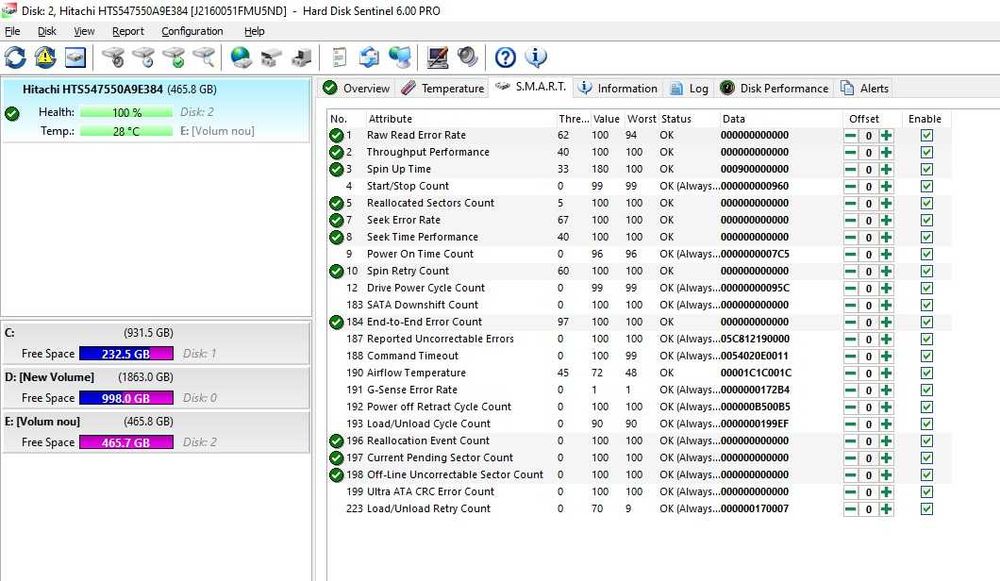Toggle Enable checkbox for Airflow Temperature
The image size is (1000, 581).
tap(927, 373)
